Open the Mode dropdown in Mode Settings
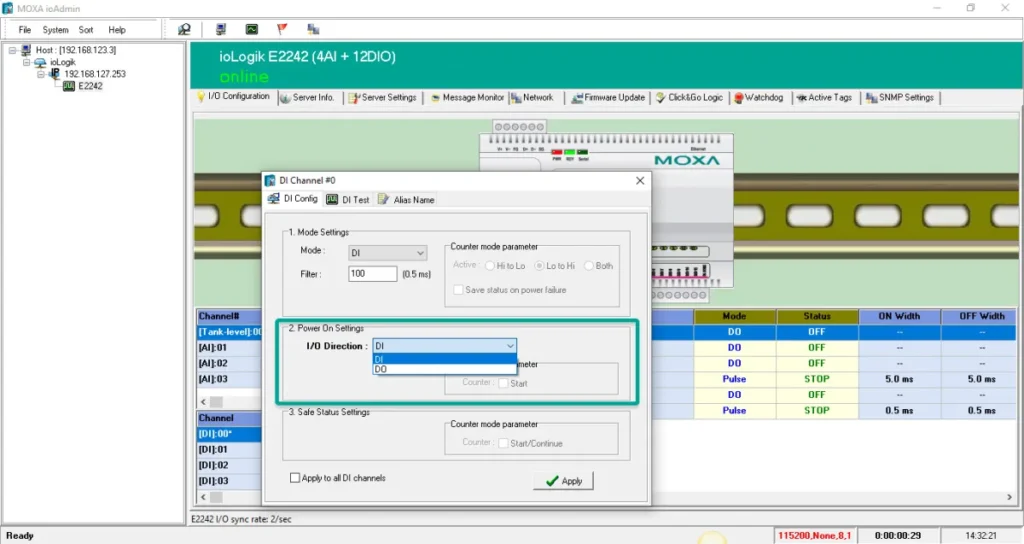This screenshot has width=1024, height=544. click(387, 253)
